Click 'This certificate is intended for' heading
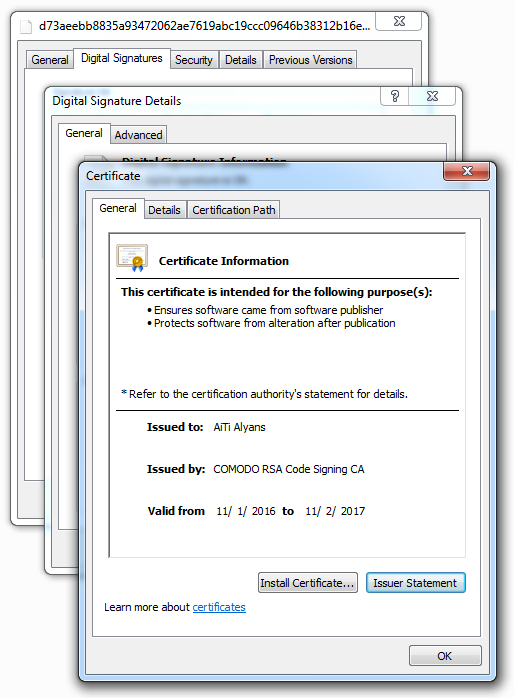Screen dimensions: 514x698 click(x=277, y=292)
